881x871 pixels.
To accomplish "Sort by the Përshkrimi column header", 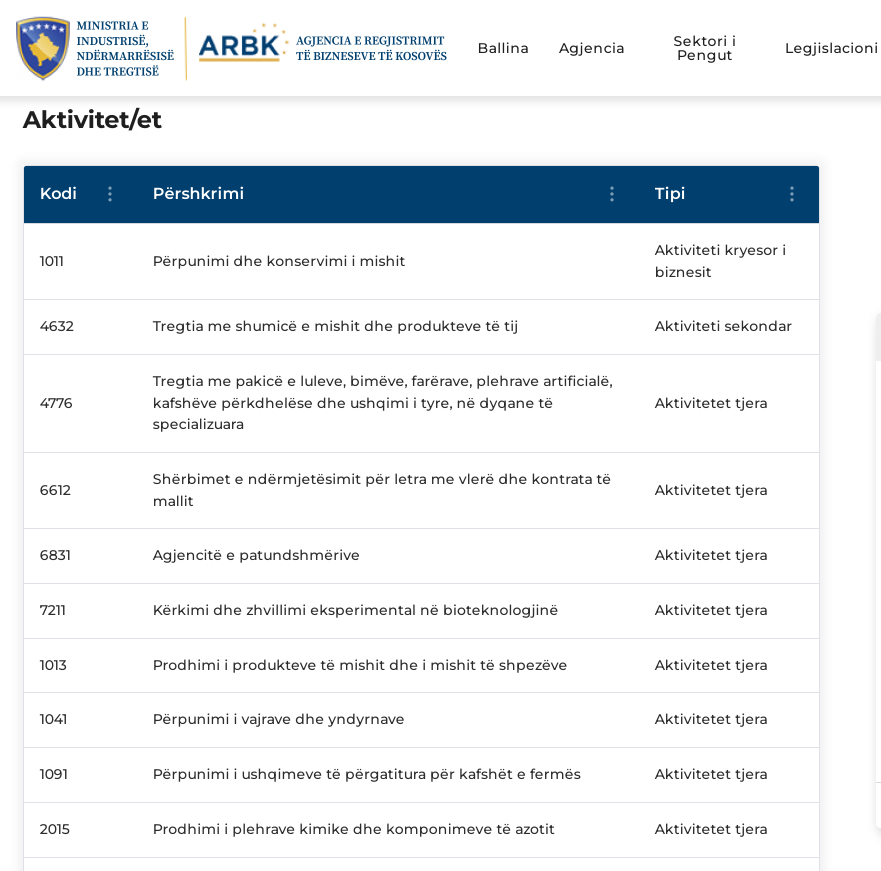I will coord(198,194).
